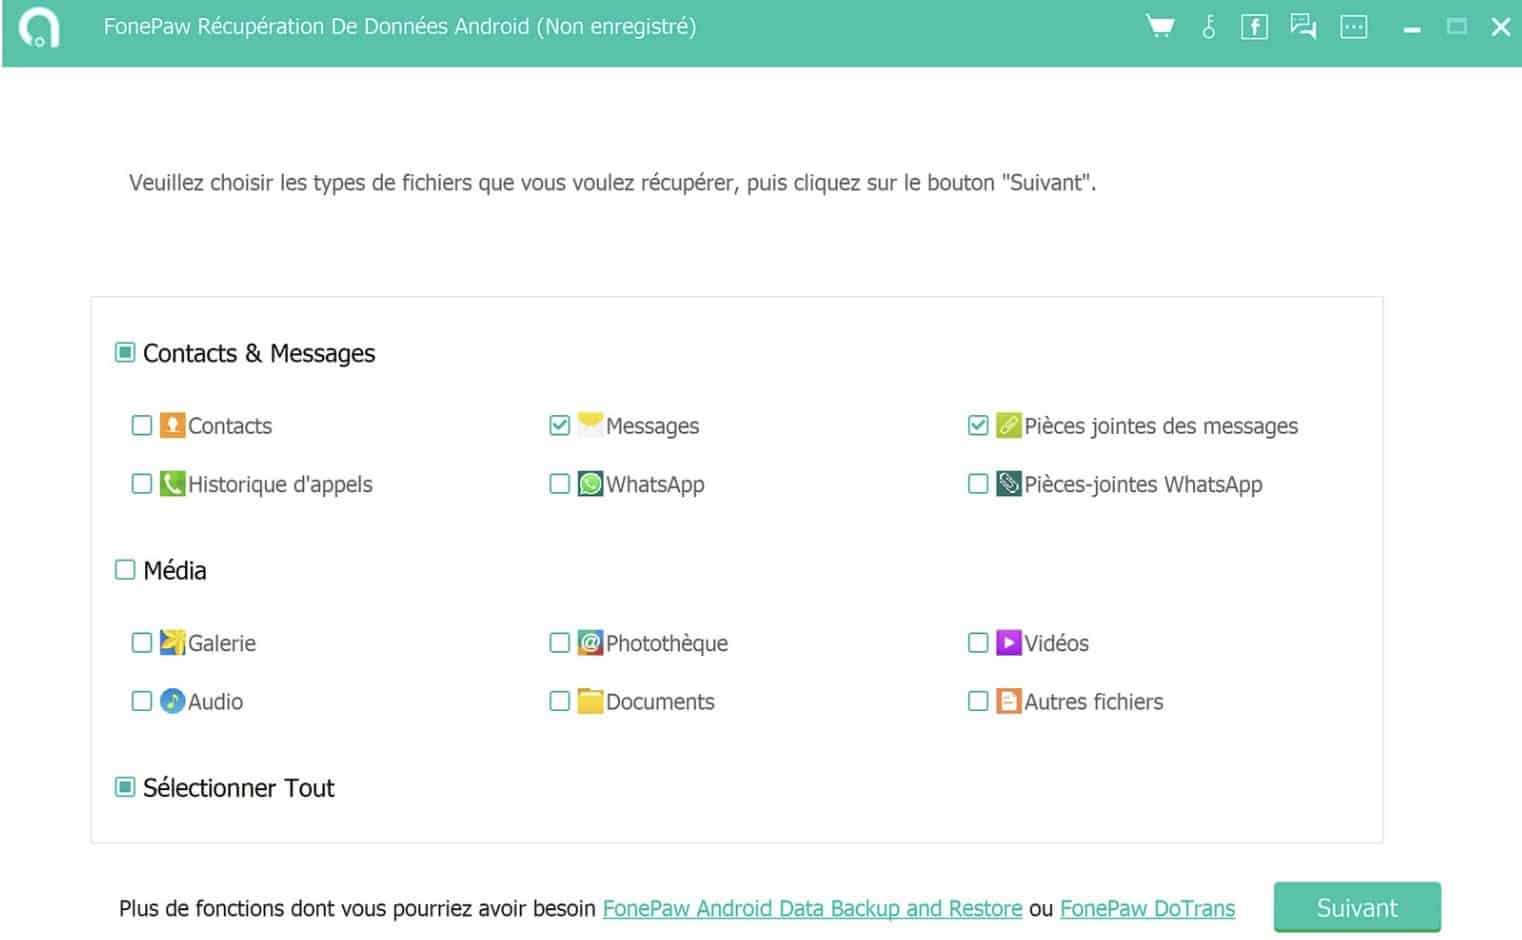1522x940 pixels.
Task: Click the Suivant button
Action: click(x=1357, y=907)
